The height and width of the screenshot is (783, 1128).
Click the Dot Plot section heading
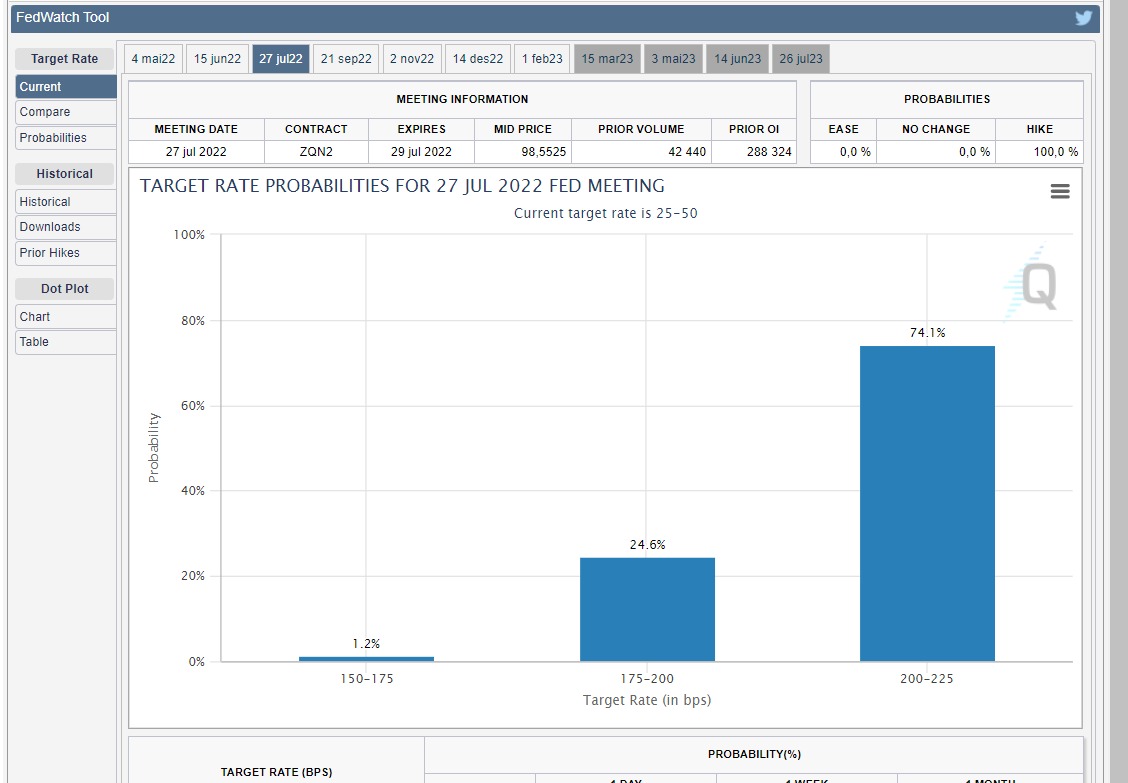[65, 289]
